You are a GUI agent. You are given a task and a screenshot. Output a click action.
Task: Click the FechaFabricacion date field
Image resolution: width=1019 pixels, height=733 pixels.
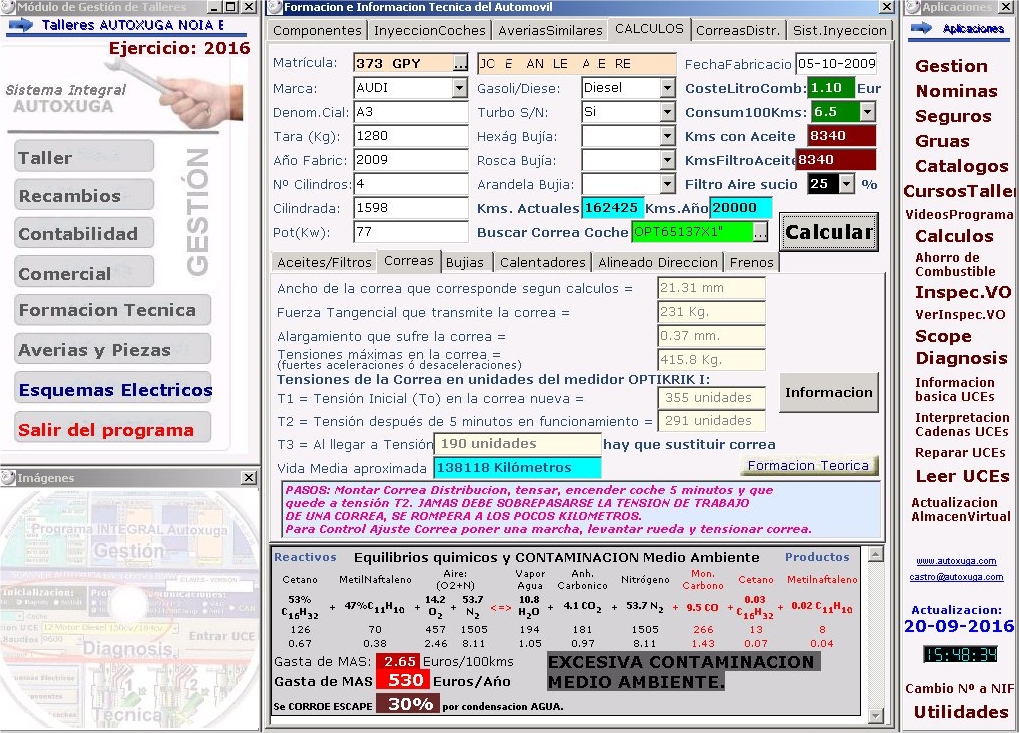pos(836,64)
